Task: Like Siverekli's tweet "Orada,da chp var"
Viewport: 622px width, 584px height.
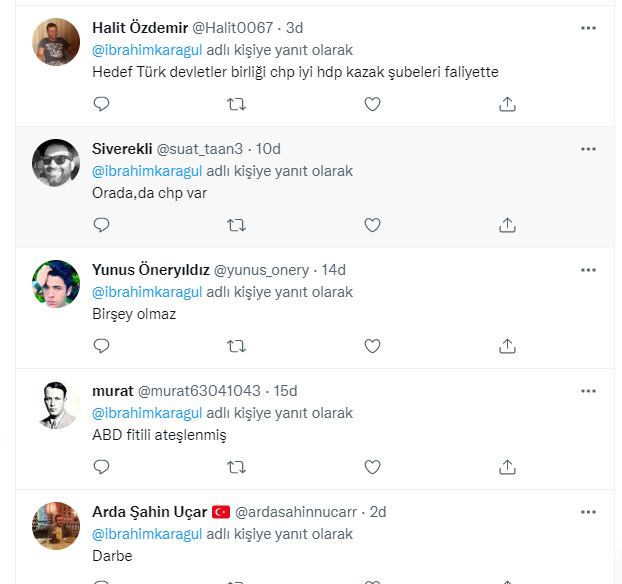Action: [x=372, y=225]
